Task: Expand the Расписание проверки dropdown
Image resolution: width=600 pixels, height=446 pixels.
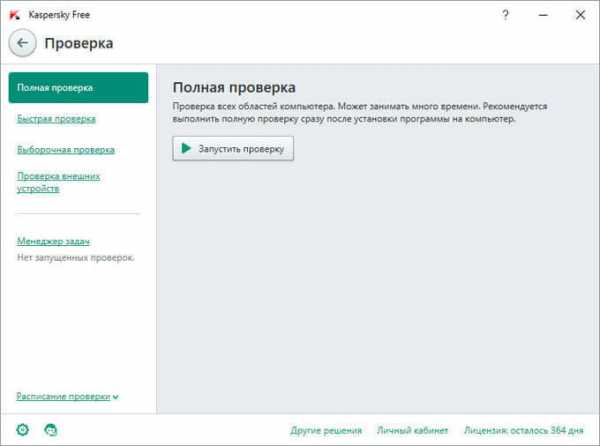Action: click(67, 397)
